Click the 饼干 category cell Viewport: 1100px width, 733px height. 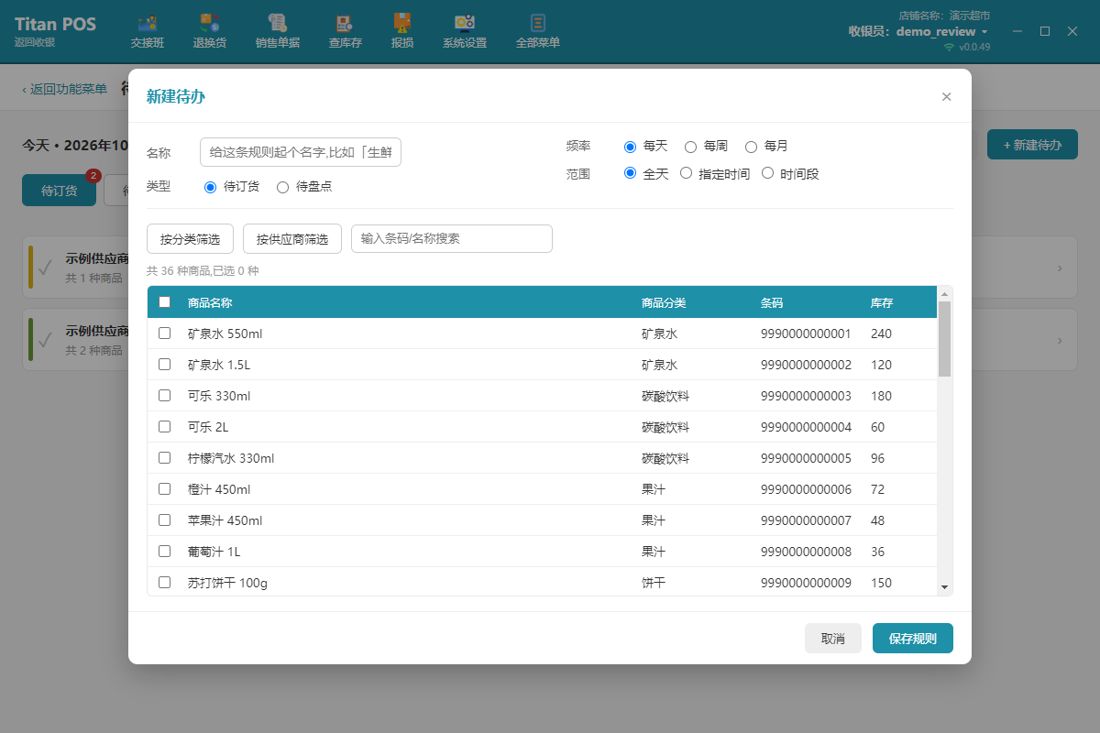[x=653, y=583]
